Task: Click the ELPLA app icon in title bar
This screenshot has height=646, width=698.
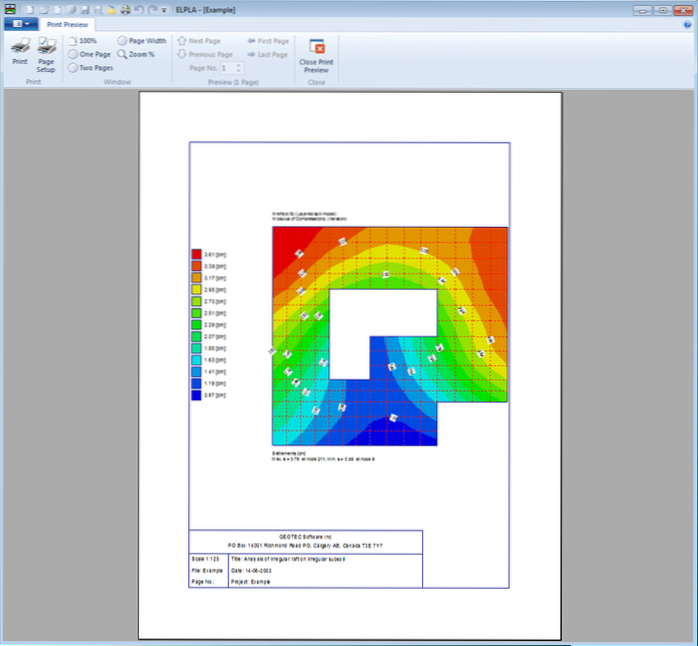Action: pyautogui.click(x=10, y=9)
